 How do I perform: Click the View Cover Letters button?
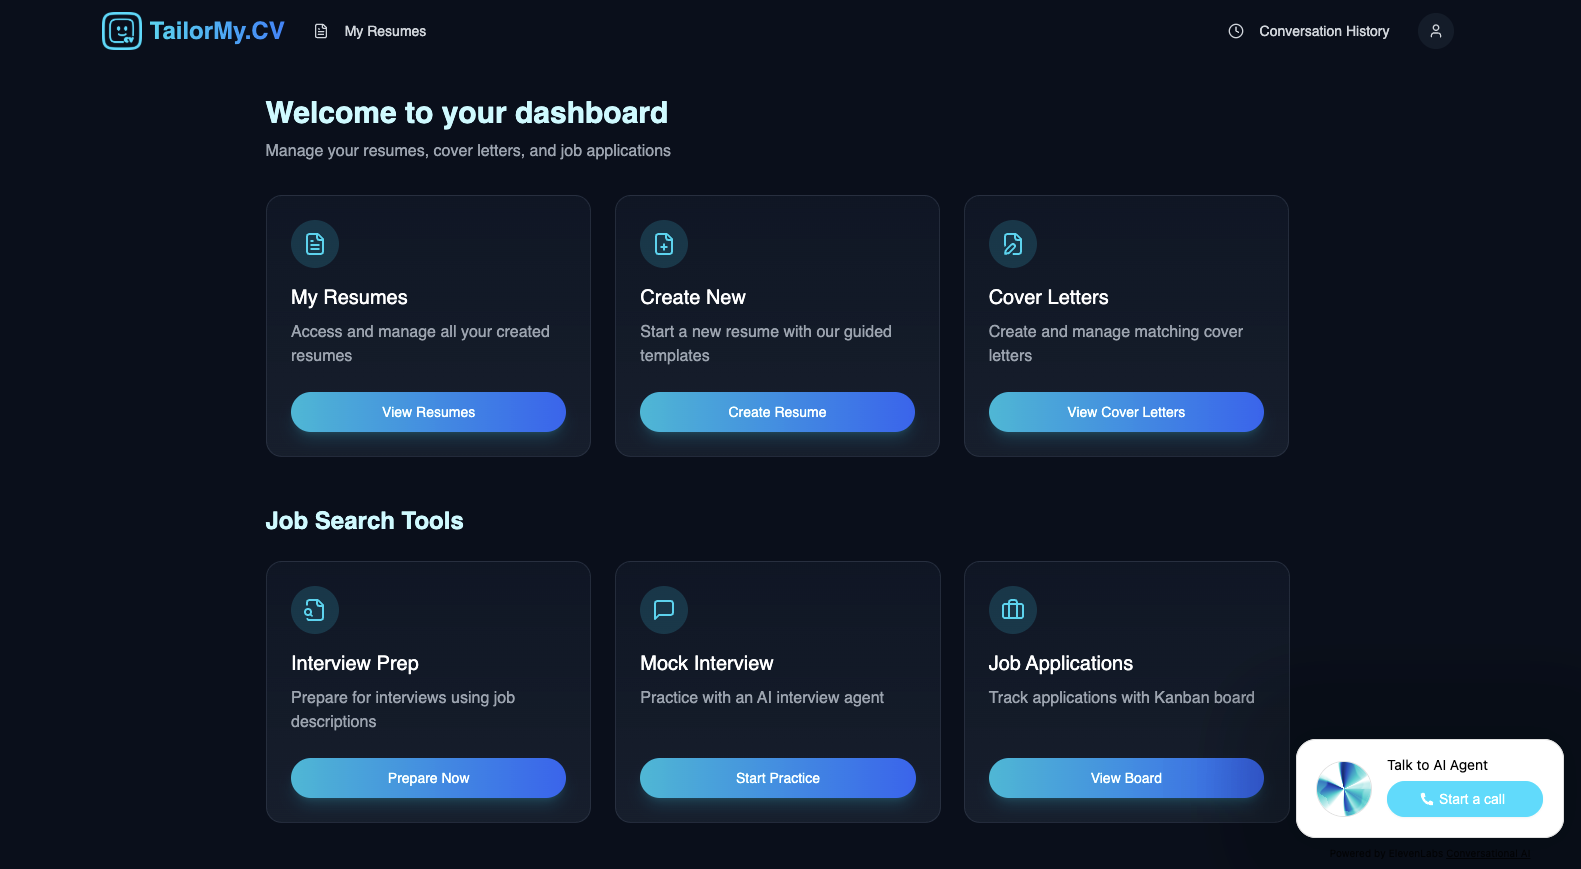1126,412
